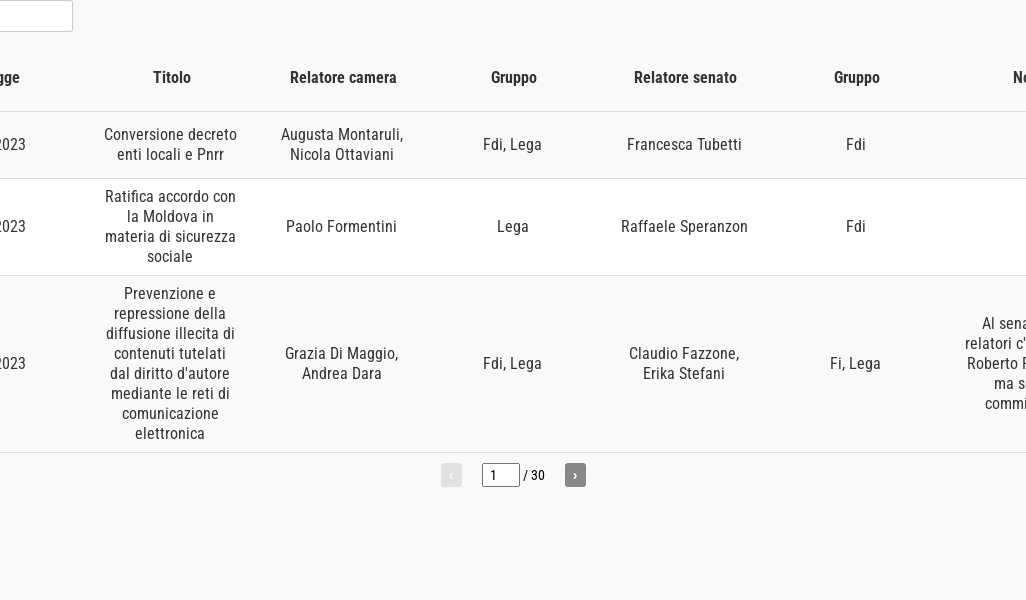Go to next table page

[575, 475]
